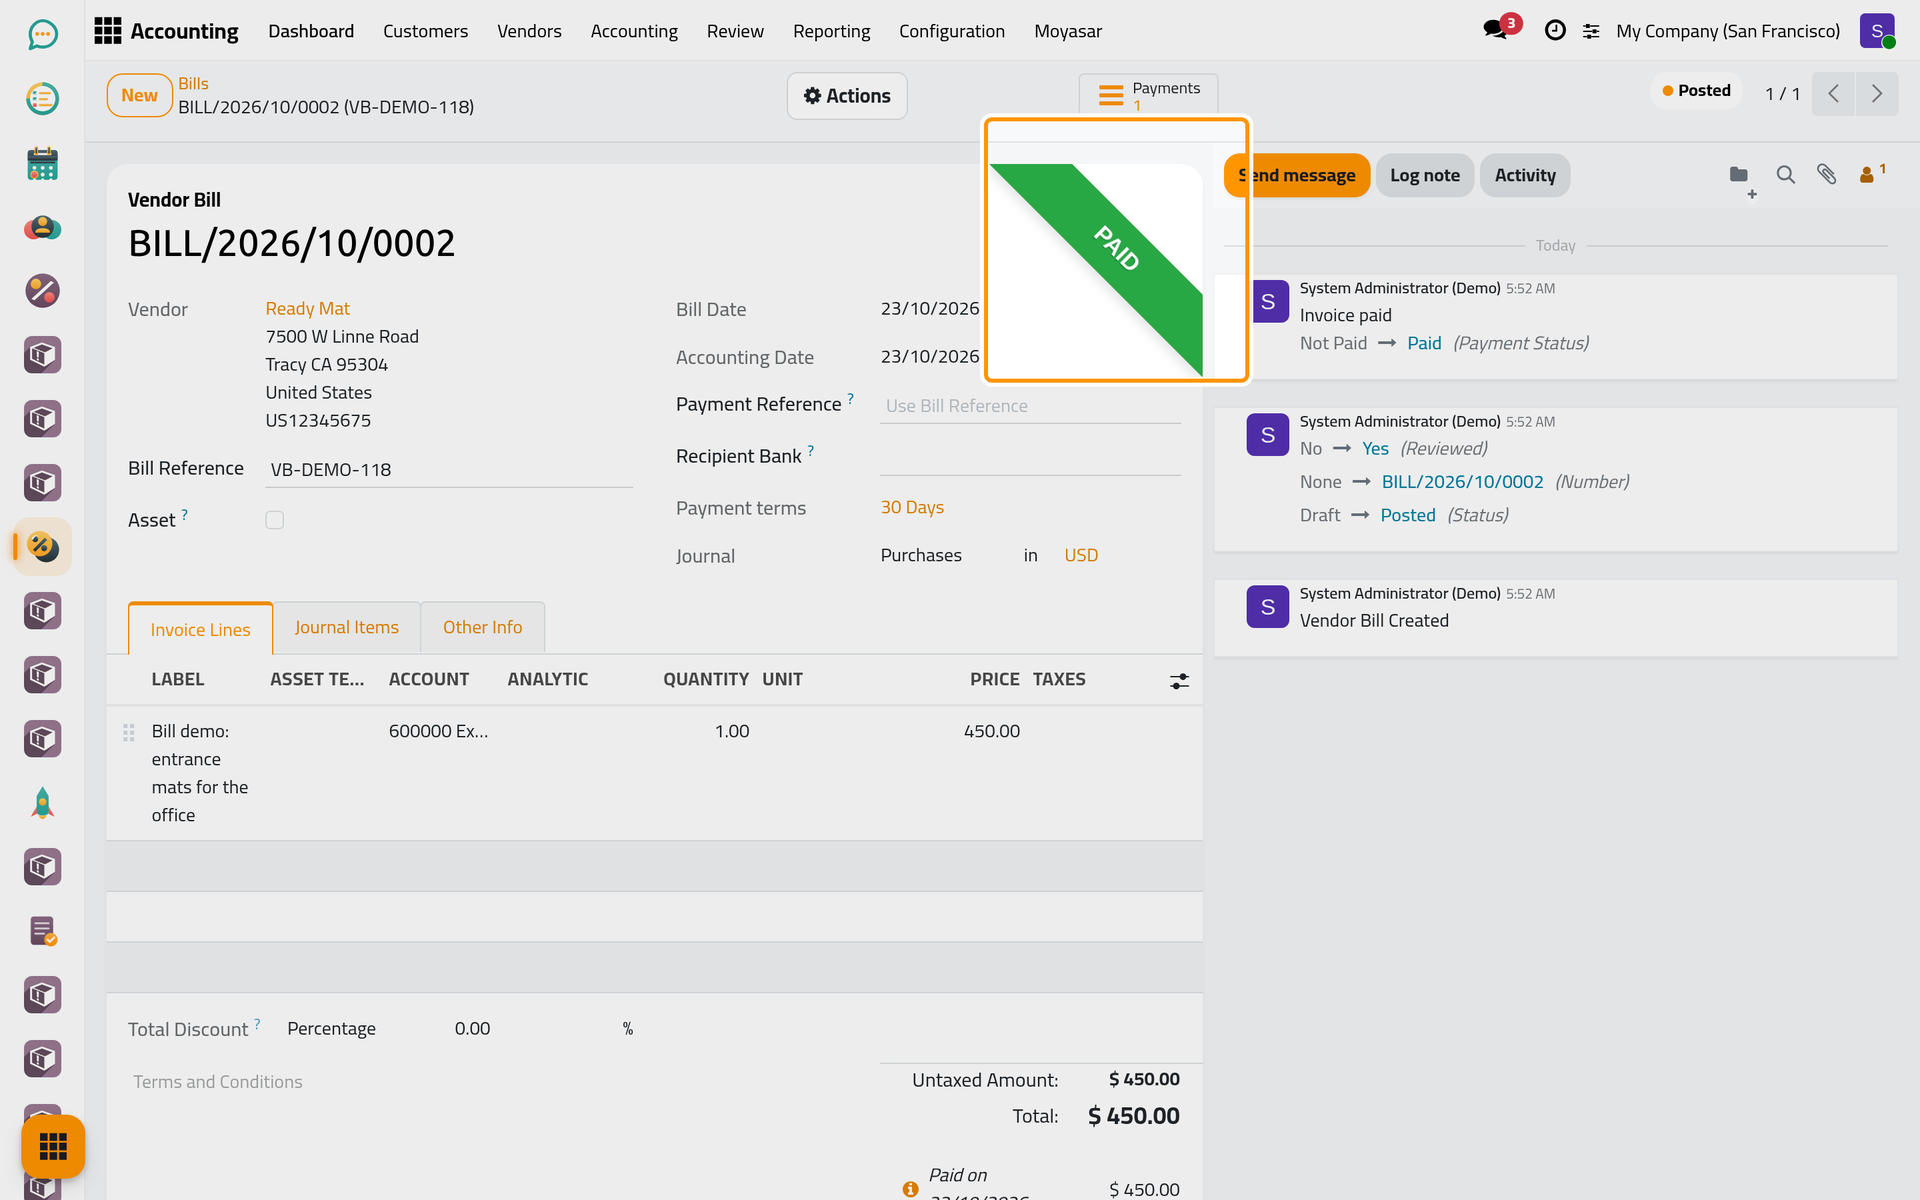Click the user avatar in top right
The width and height of the screenshot is (1920, 1200).
[1877, 31]
